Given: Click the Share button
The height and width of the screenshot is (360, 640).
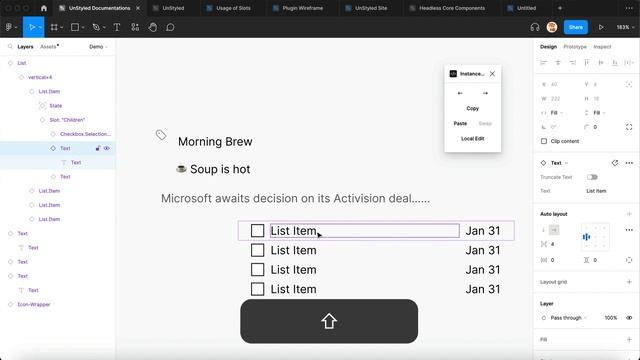Looking at the screenshot, I should coord(576,27).
